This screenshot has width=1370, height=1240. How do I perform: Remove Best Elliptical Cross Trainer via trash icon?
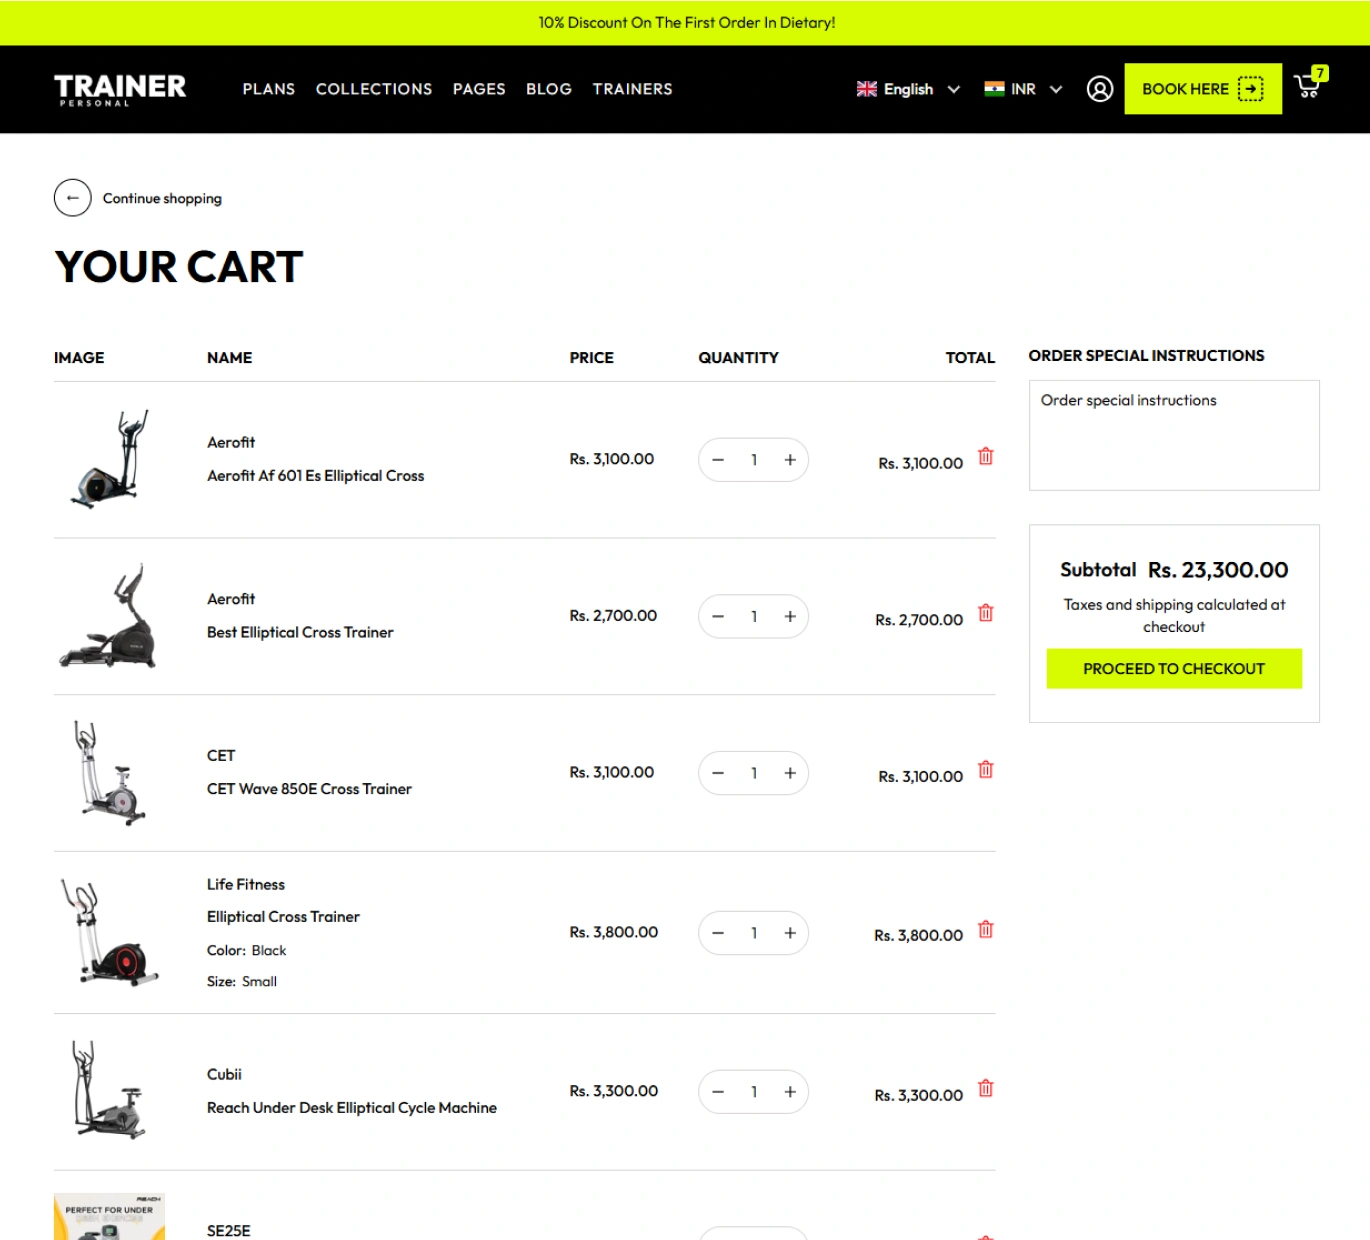pos(985,613)
